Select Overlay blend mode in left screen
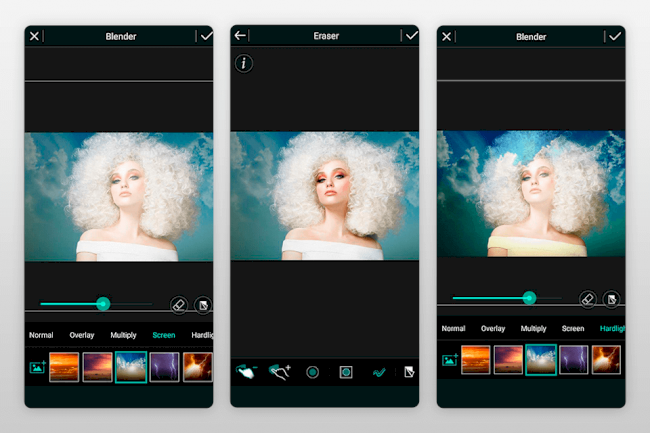Screen dimensions: 650x433 [x=82, y=335]
